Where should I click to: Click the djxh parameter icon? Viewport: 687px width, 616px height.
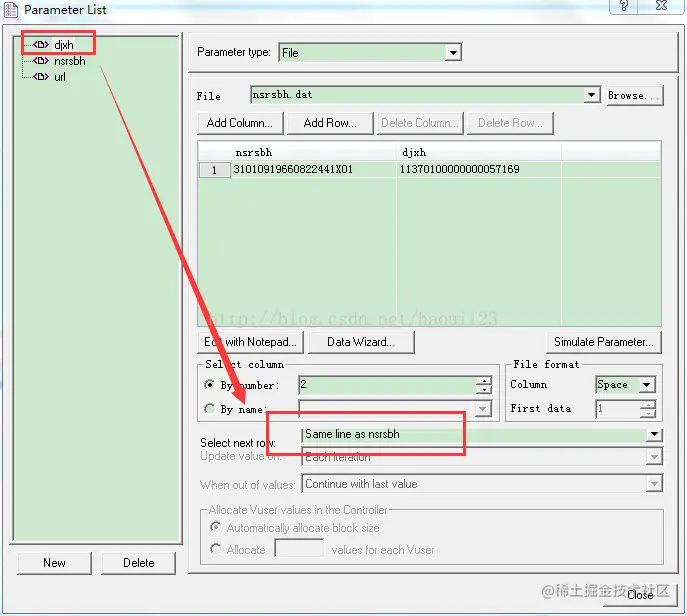[x=41, y=44]
